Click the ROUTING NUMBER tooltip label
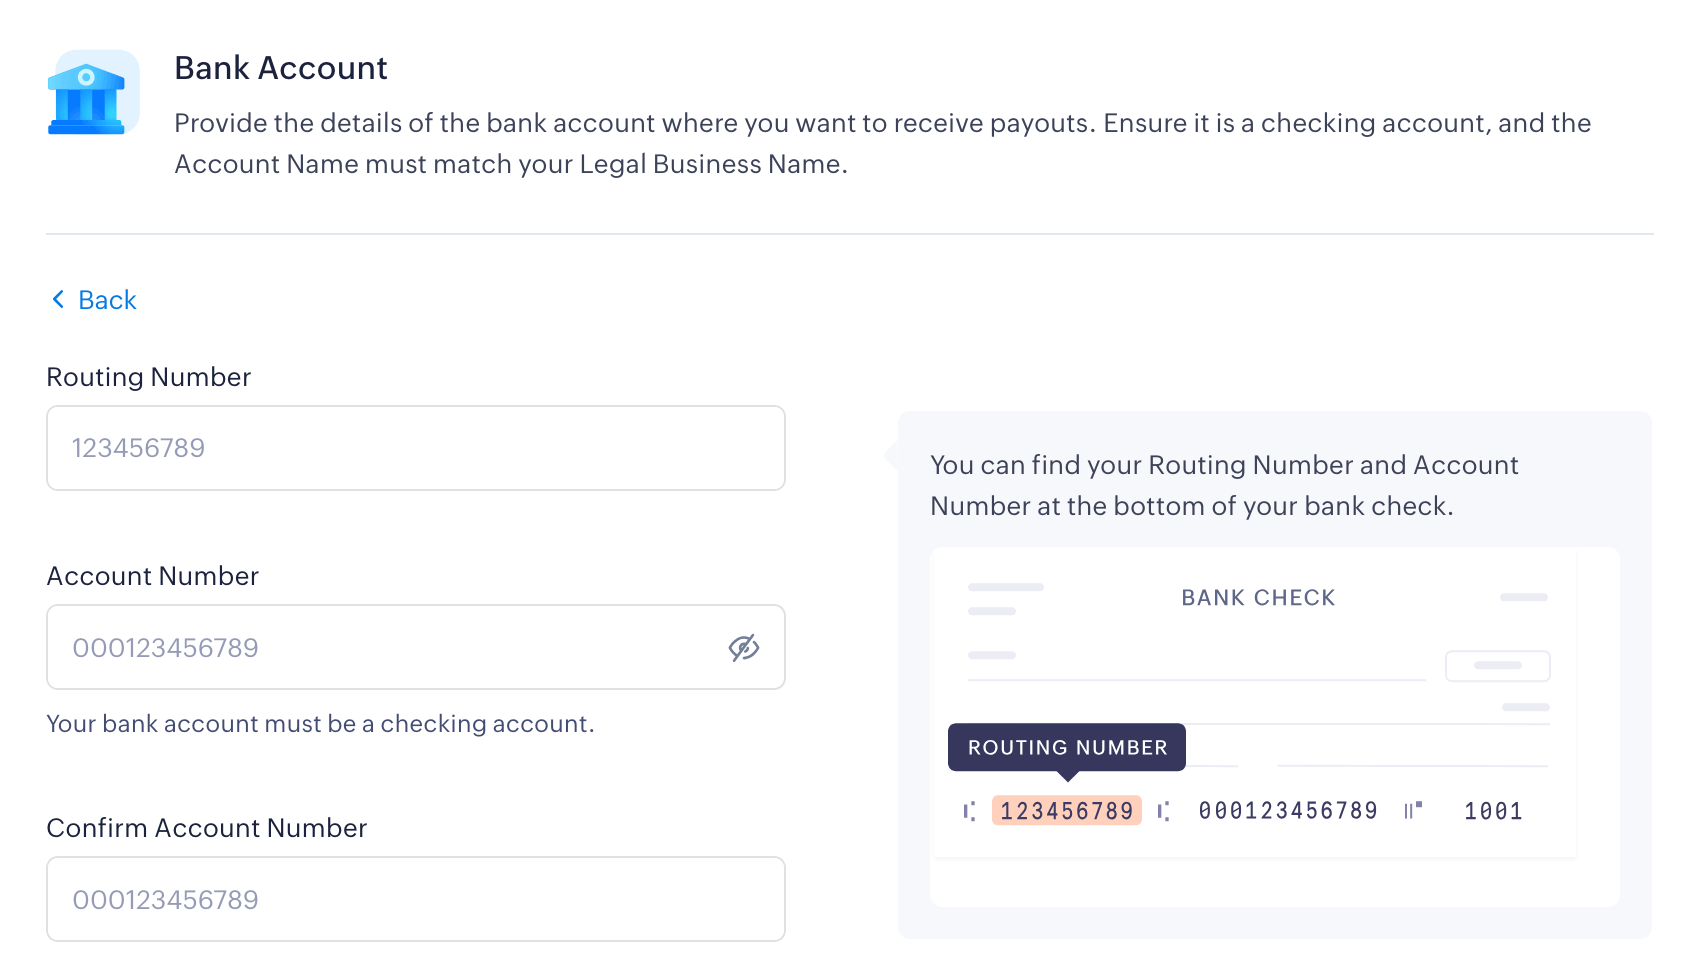The image size is (1694, 978). pos(1066,747)
